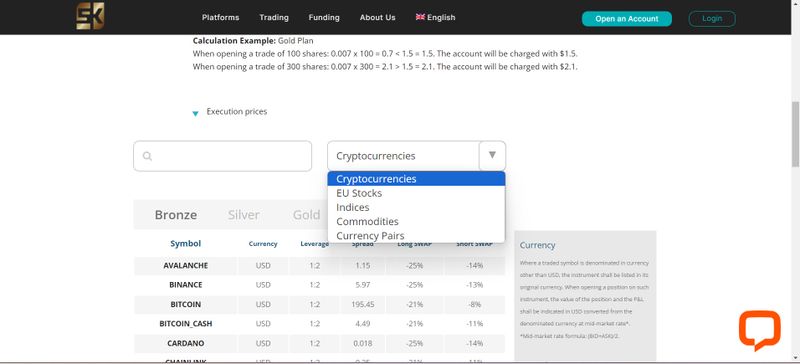Click the search magnifier icon
The image size is (800, 364).
point(147,156)
